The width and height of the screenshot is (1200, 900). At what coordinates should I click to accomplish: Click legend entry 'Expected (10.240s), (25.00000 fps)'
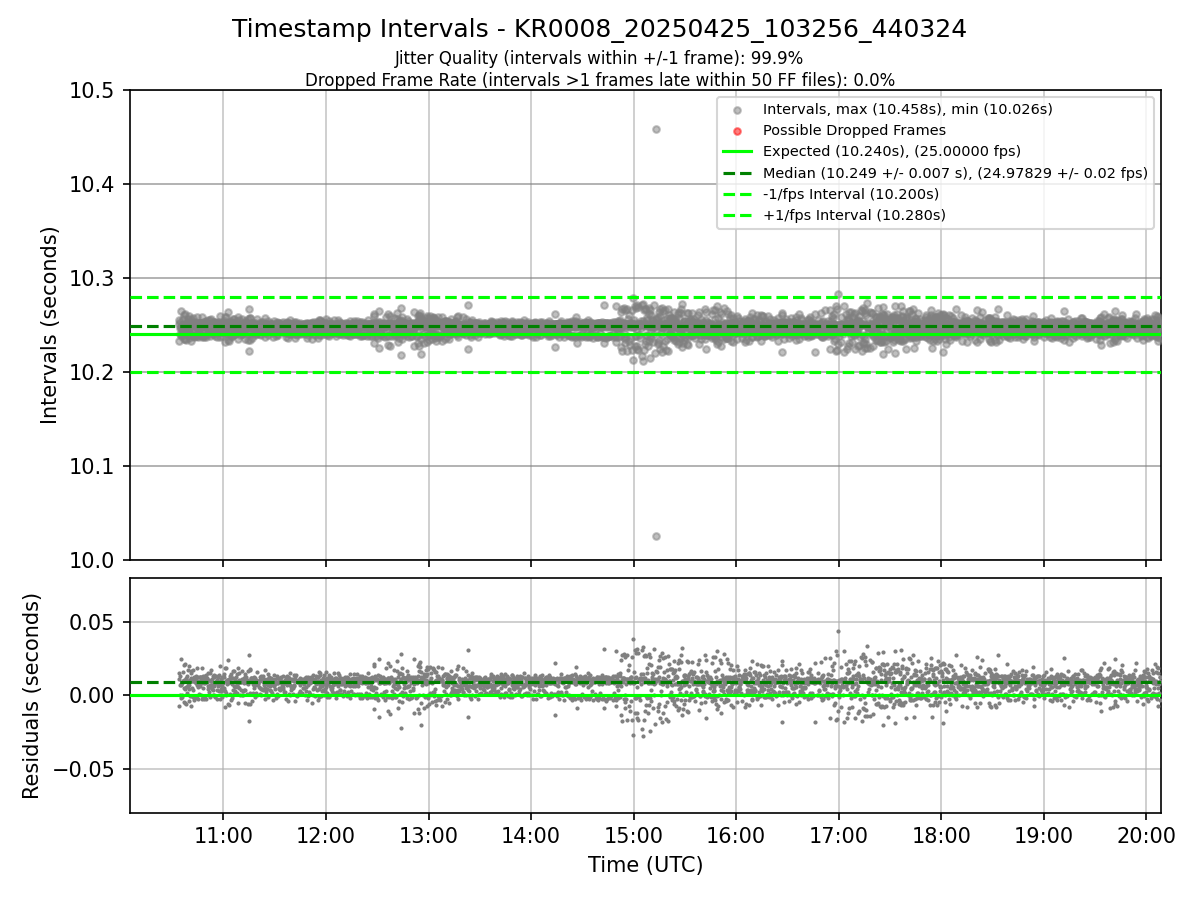click(893, 151)
